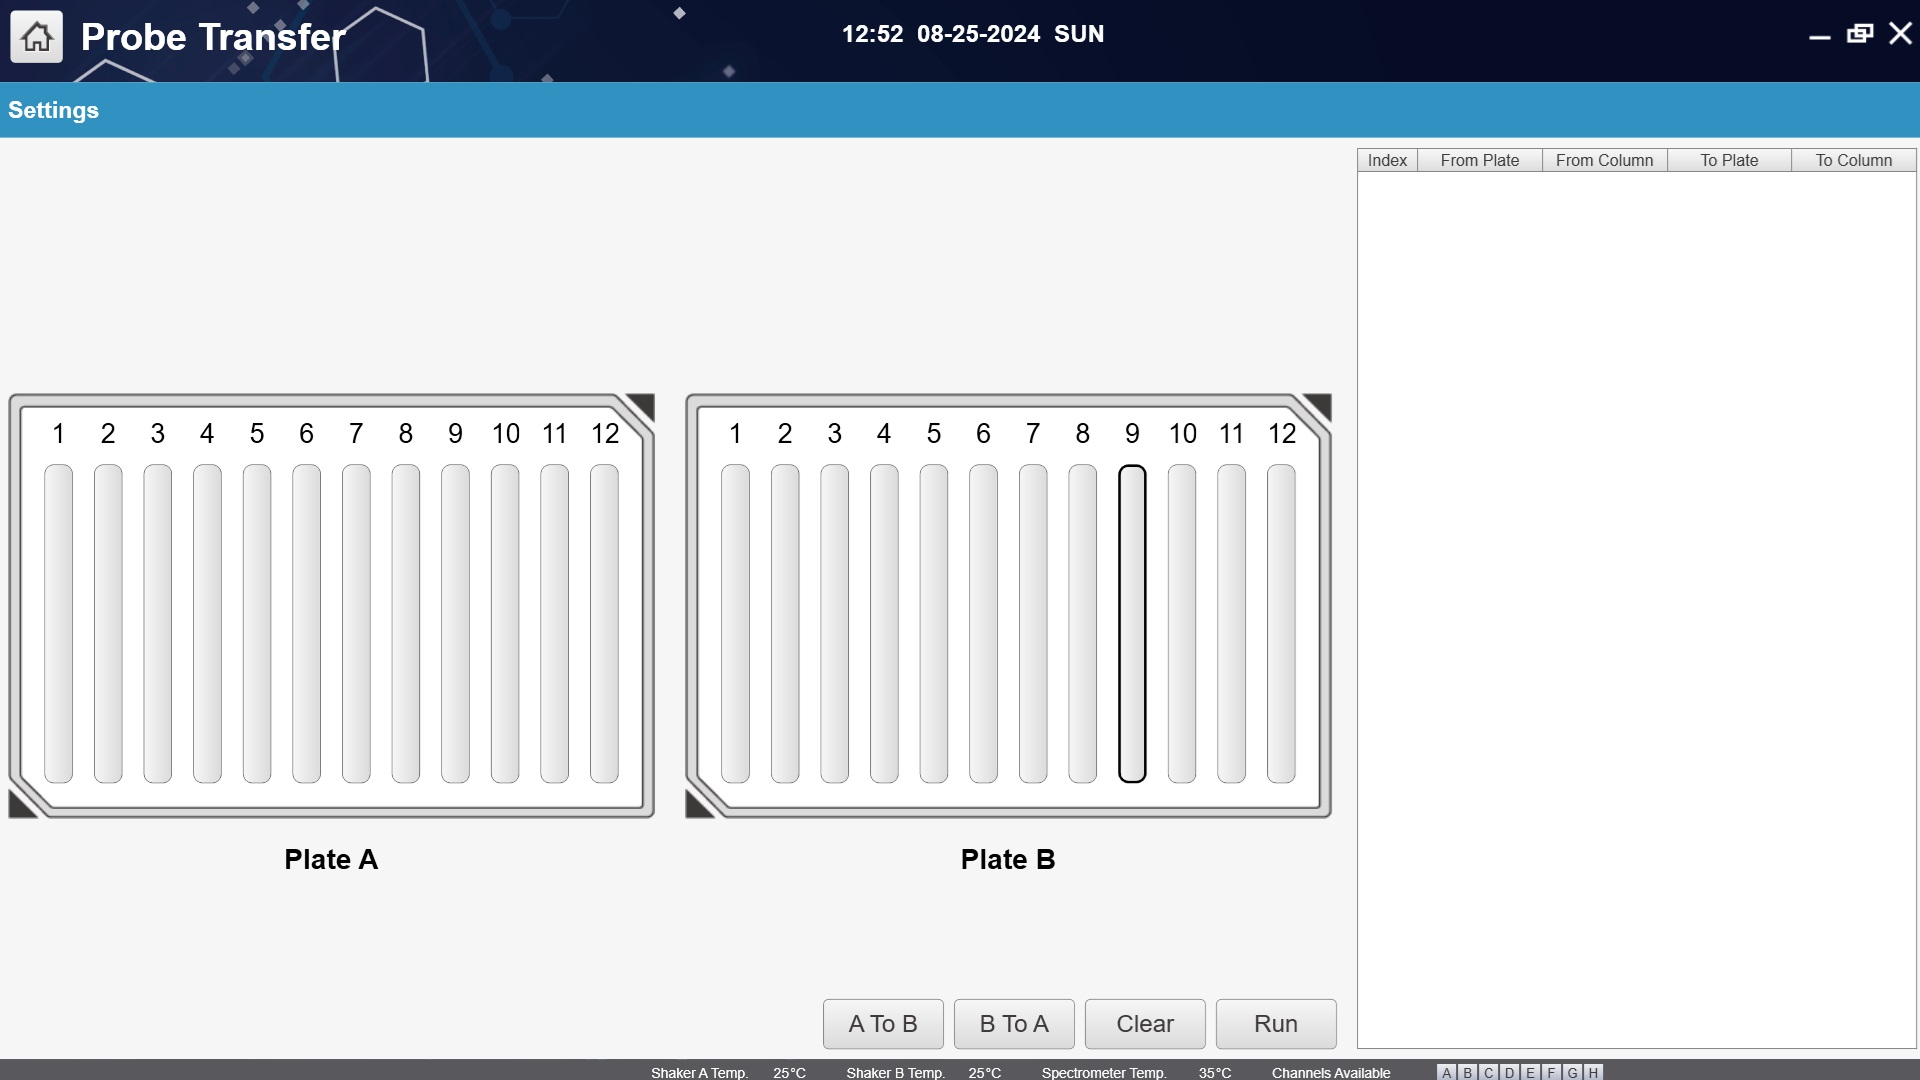
Task: Click the Plate B label
Action: 1008,859
